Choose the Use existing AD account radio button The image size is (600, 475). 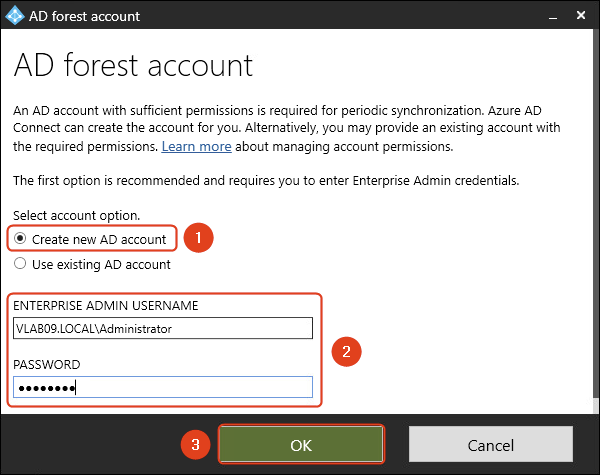pyautogui.click(x=20, y=265)
